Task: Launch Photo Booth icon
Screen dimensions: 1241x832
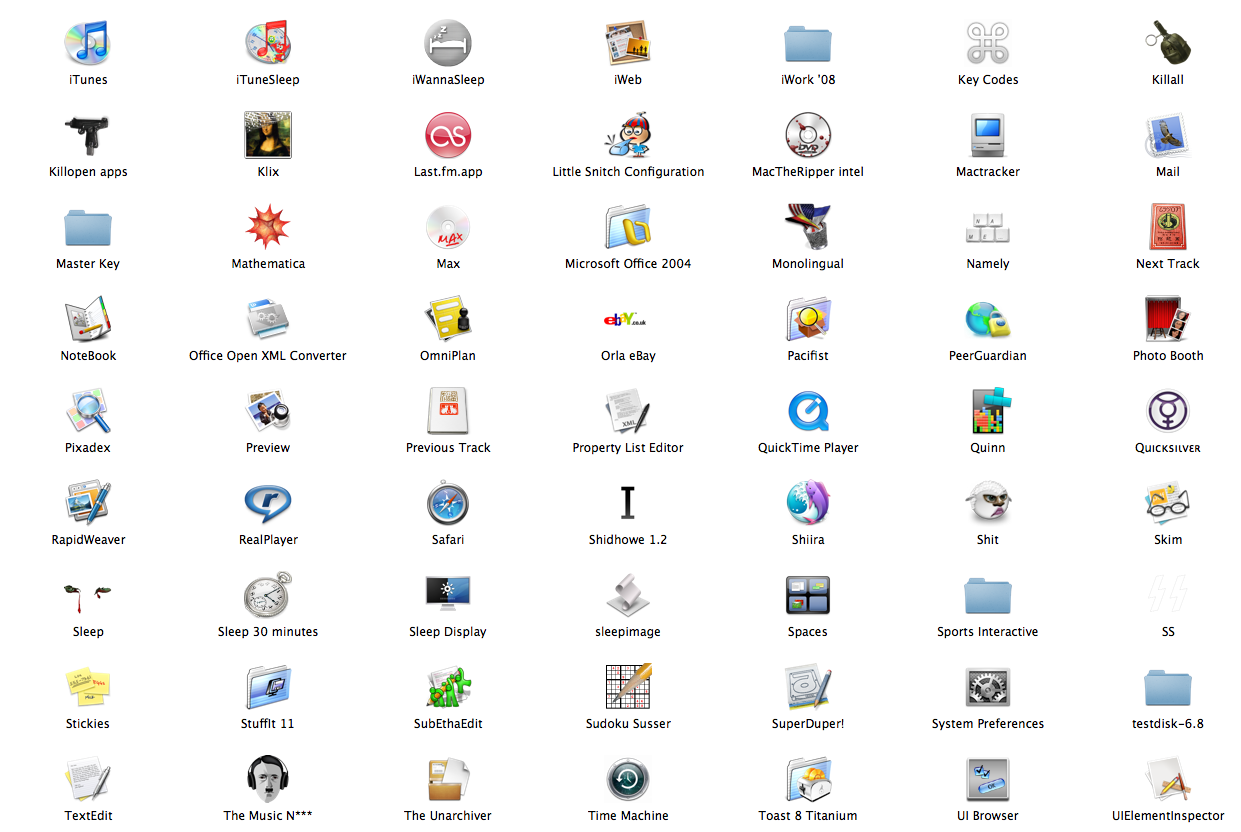Action: [x=1168, y=318]
